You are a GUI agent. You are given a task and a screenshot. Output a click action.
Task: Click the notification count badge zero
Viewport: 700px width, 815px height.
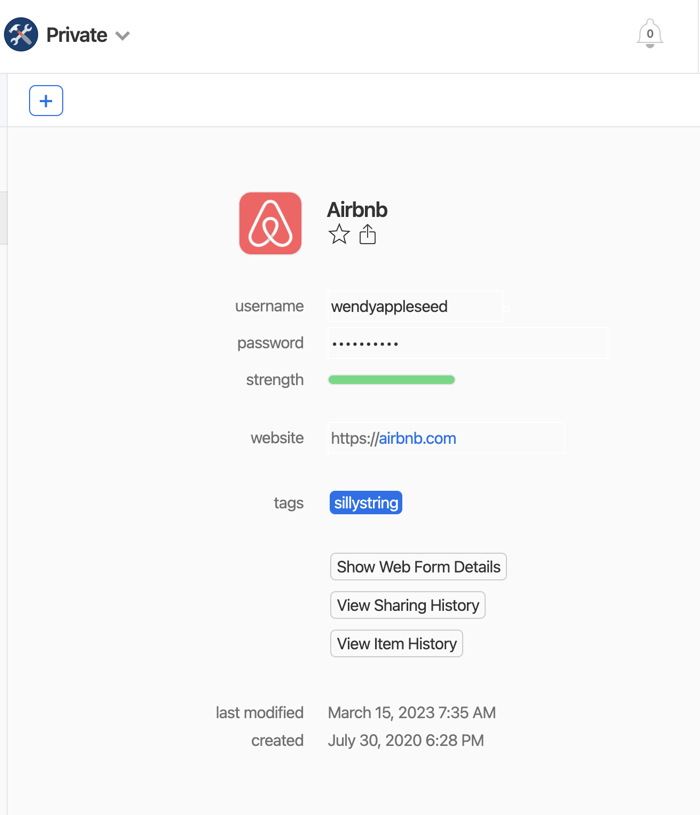point(650,34)
